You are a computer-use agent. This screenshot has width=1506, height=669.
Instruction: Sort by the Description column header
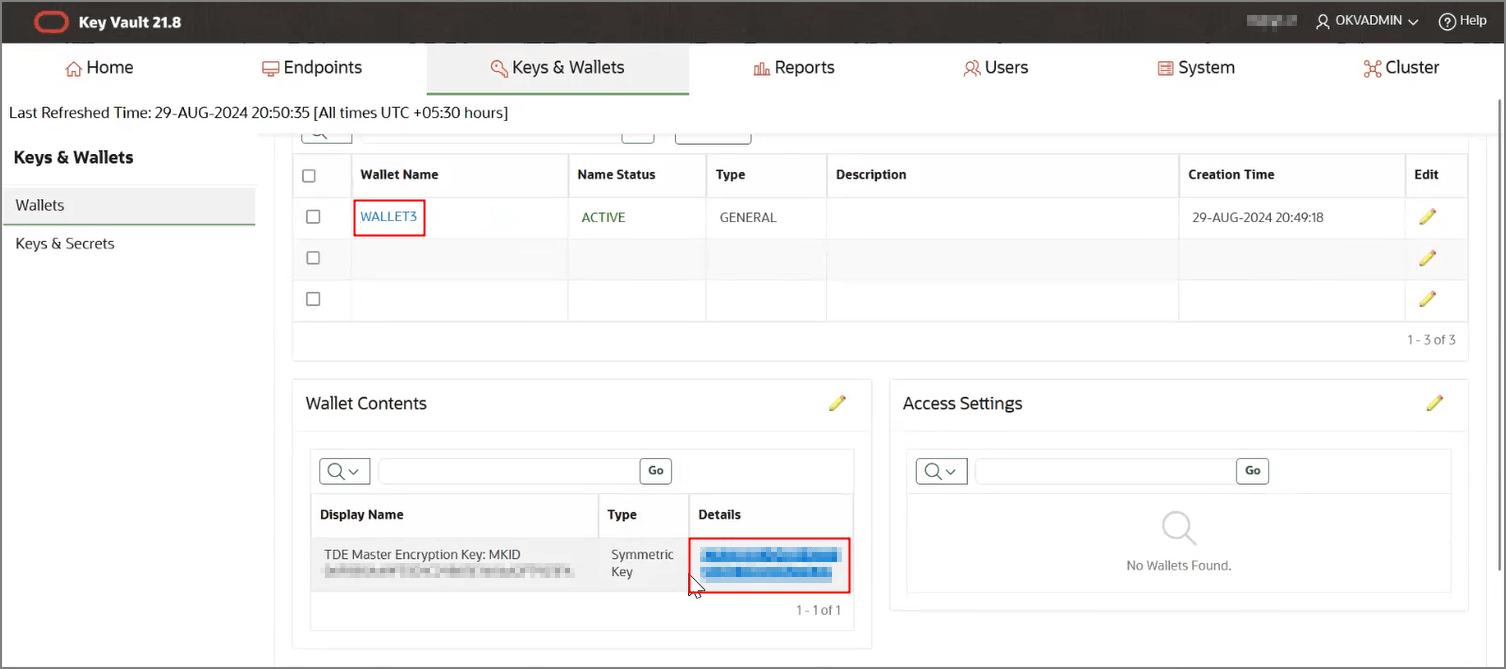click(871, 174)
